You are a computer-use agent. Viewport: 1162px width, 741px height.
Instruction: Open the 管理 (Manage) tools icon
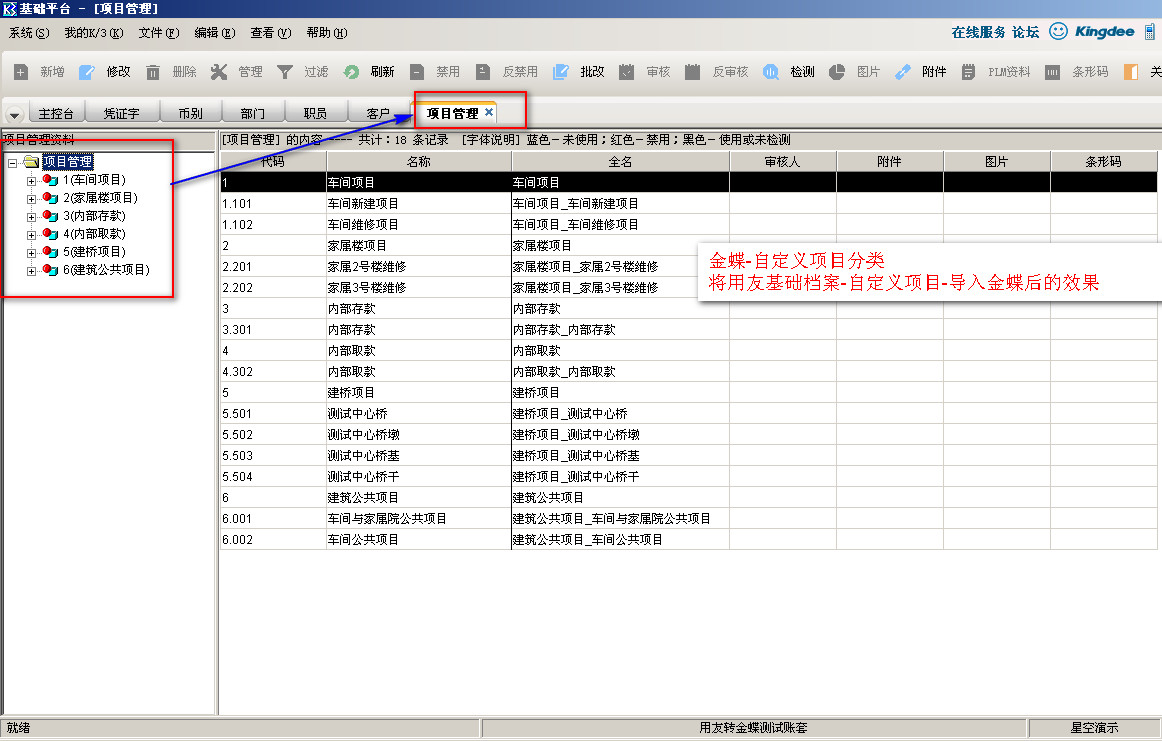[219, 72]
